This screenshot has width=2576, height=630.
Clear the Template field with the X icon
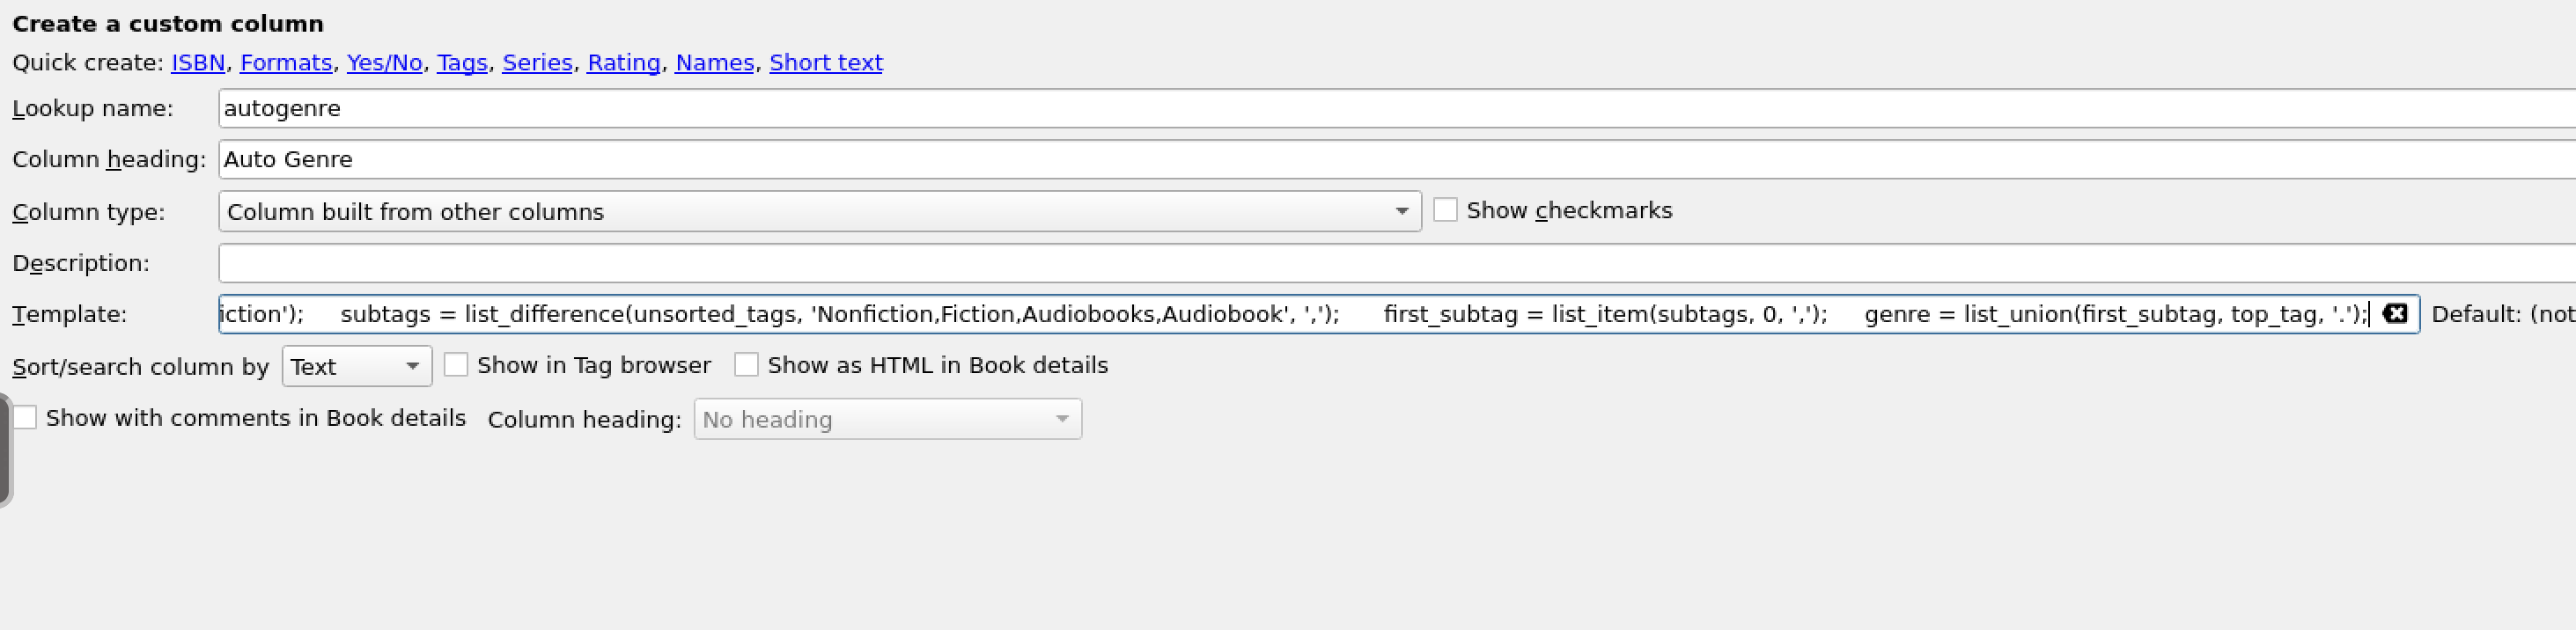pos(2394,314)
